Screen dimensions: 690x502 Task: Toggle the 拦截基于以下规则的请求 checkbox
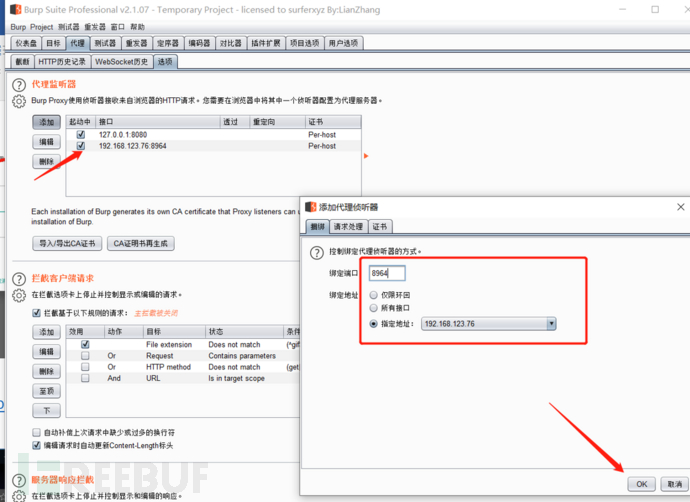coord(37,313)
